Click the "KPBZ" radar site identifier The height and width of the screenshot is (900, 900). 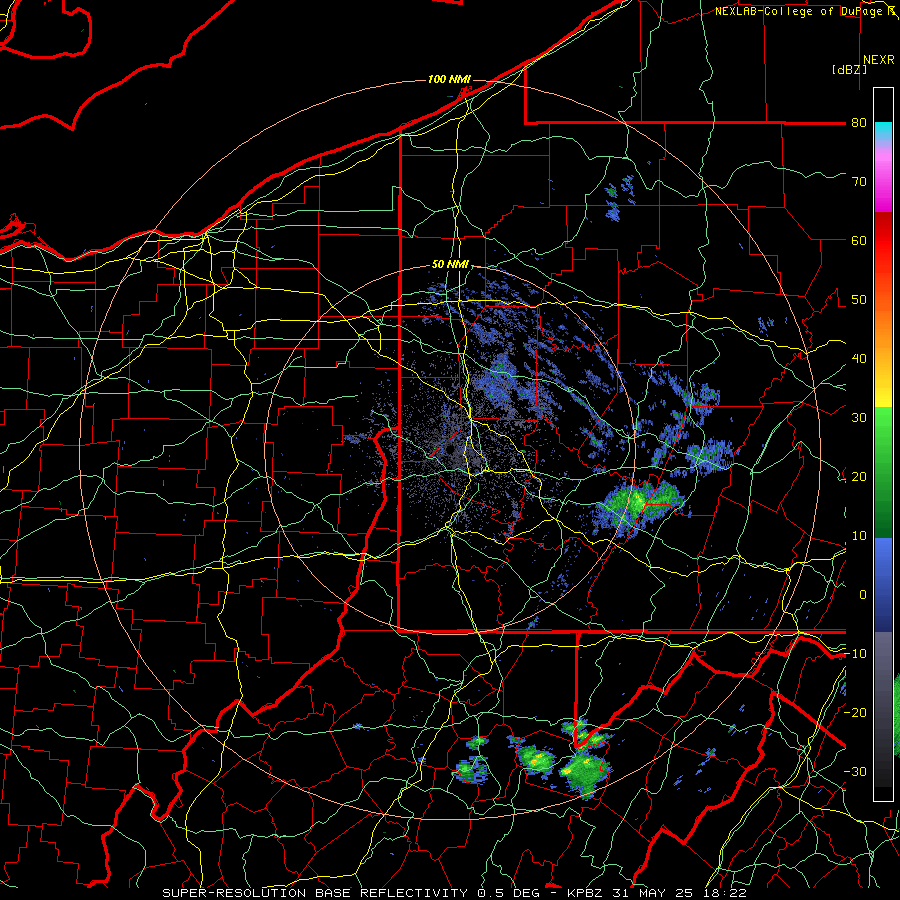tap(585, 893)
